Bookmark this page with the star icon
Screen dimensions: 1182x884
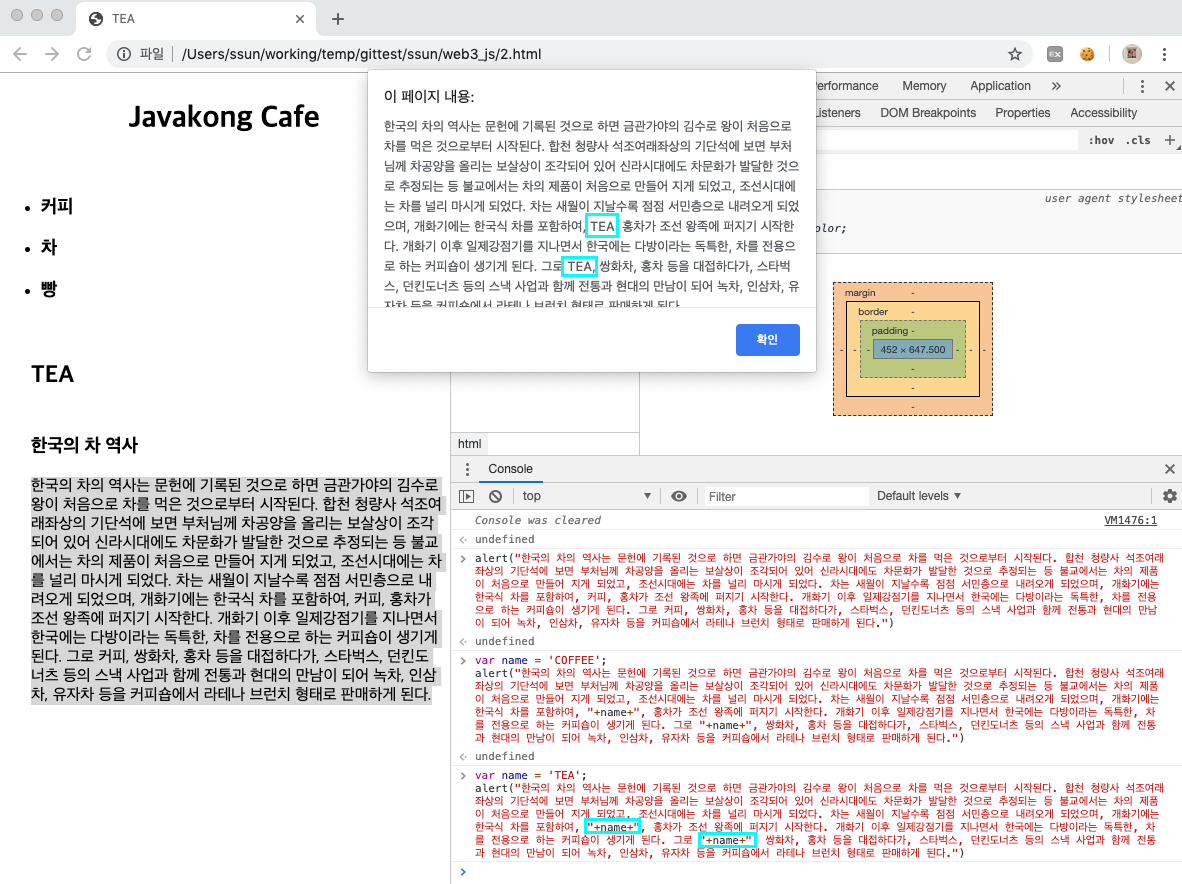tap(1015, 54)
